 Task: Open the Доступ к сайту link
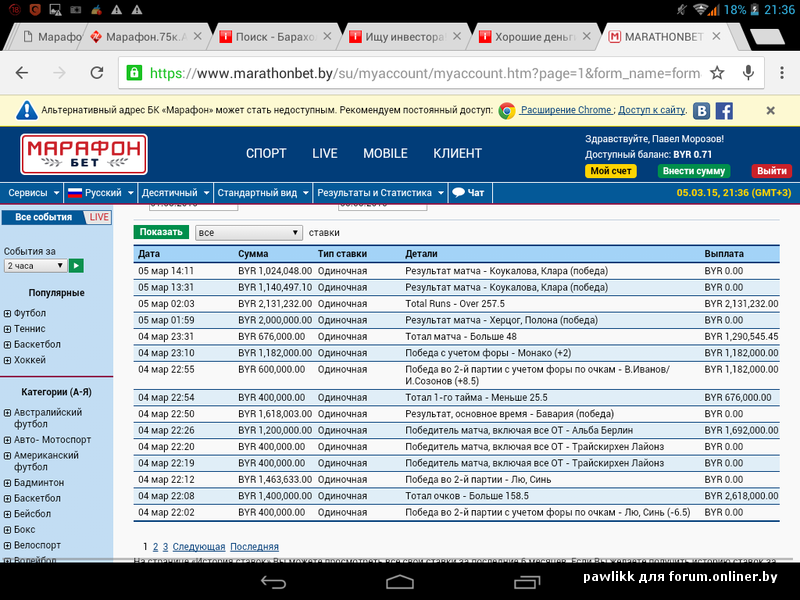[x=652, y=110]
